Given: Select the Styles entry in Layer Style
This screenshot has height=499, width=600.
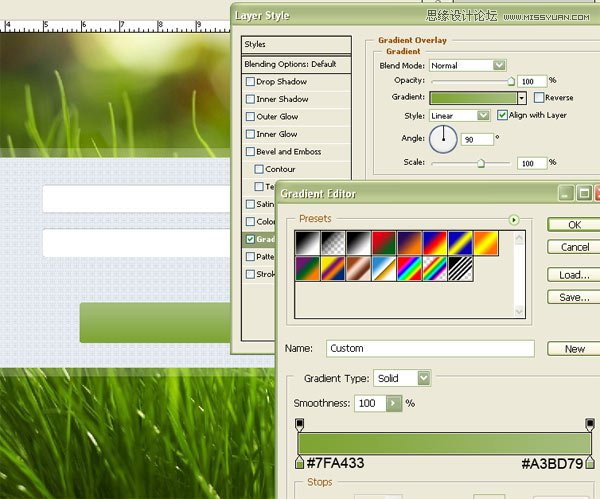Looking at the screenshot, I should [296, 45].
